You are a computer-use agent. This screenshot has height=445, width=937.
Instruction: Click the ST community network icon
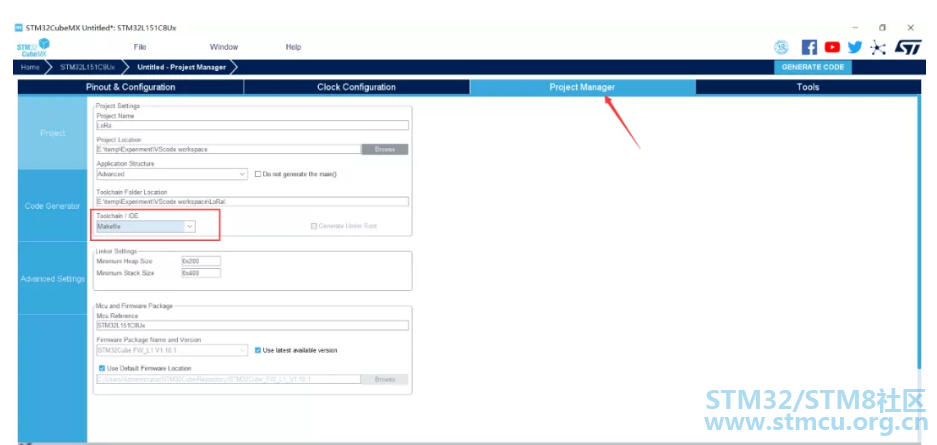tap(877, 47)
